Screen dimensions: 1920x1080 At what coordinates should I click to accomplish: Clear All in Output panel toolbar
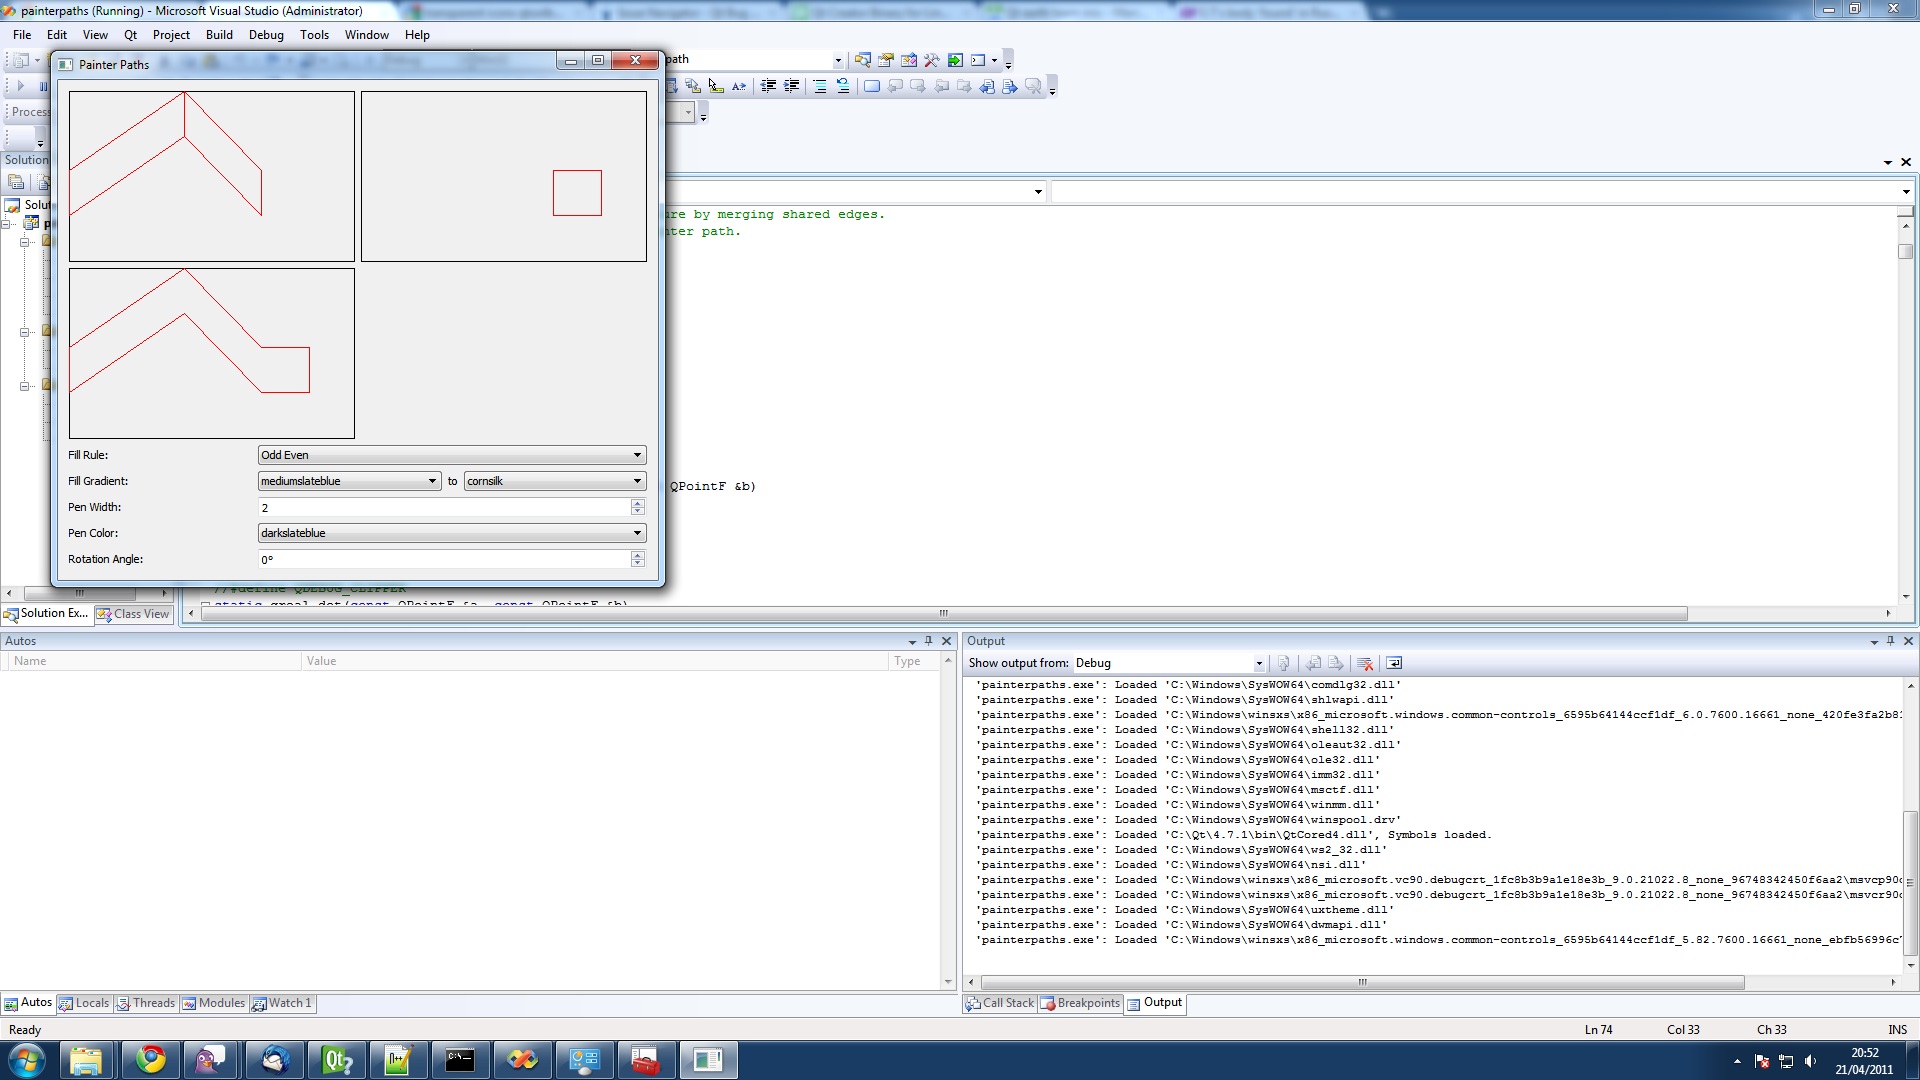pos(1365,663)
